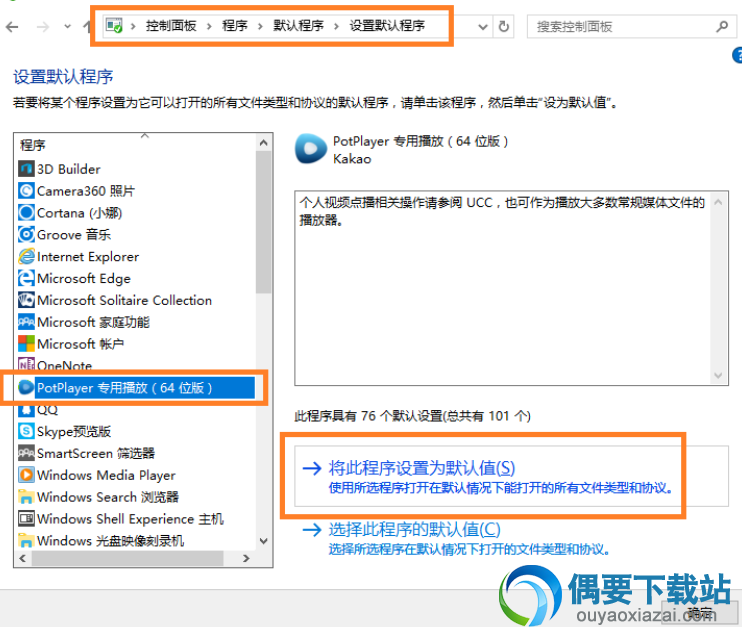Click the Cortana (小娜) icon
742x627 pixels.
pyautogui.click(x=26, y=212)
